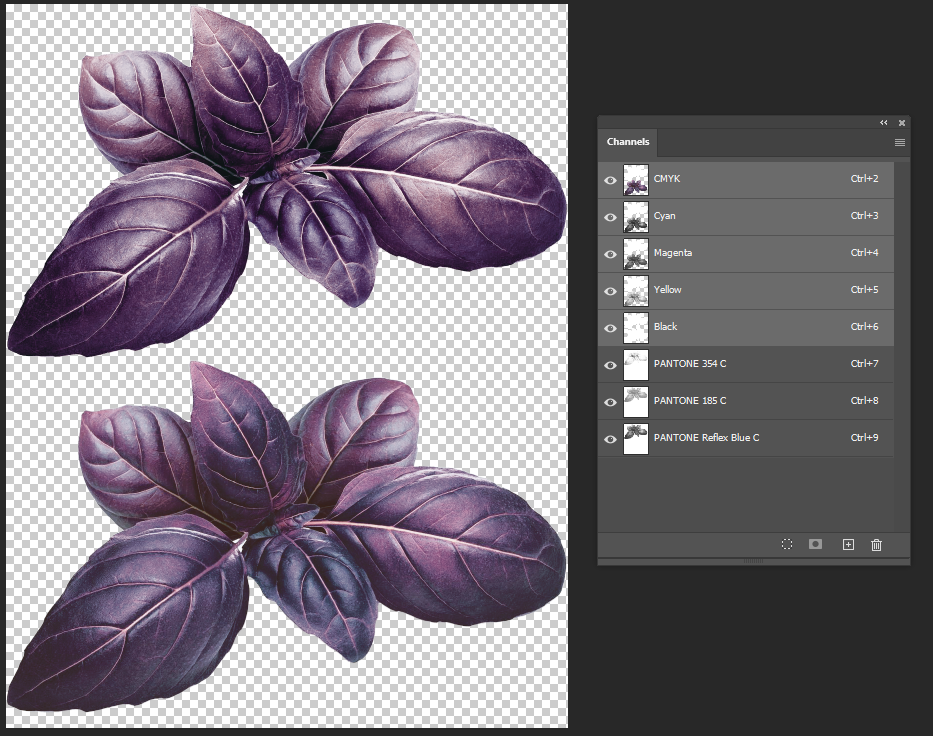Turn off PANTONE Reflex Blue C visibility
This screenshot has height=736, width=933.
610,439
